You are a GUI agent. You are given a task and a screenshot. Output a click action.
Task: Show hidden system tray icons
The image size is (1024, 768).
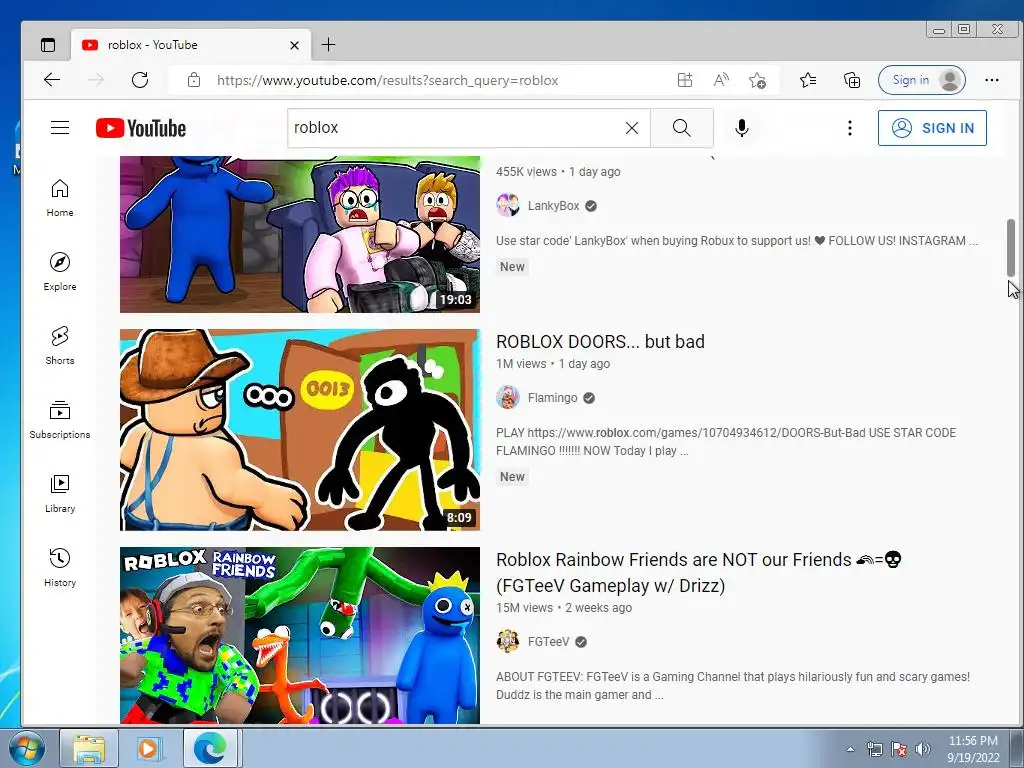850,749
